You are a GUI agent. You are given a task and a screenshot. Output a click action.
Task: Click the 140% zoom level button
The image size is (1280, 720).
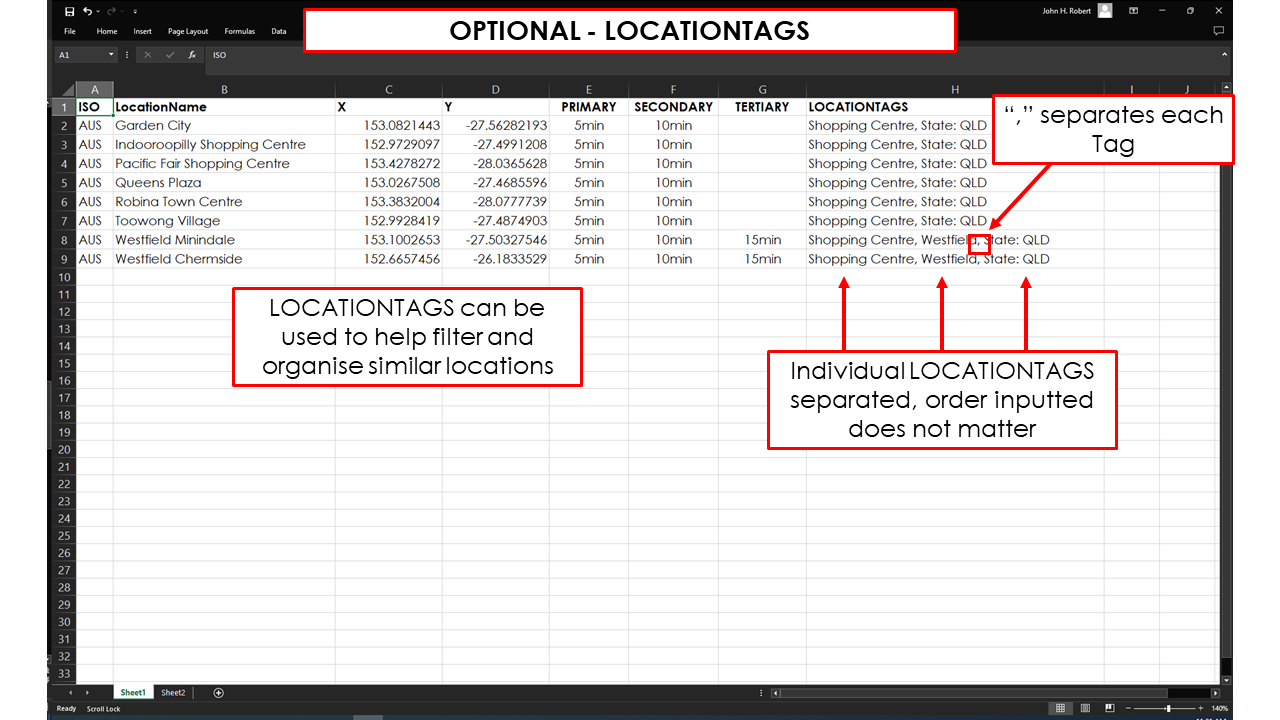pyautogui.click(x=1220, y=708)
